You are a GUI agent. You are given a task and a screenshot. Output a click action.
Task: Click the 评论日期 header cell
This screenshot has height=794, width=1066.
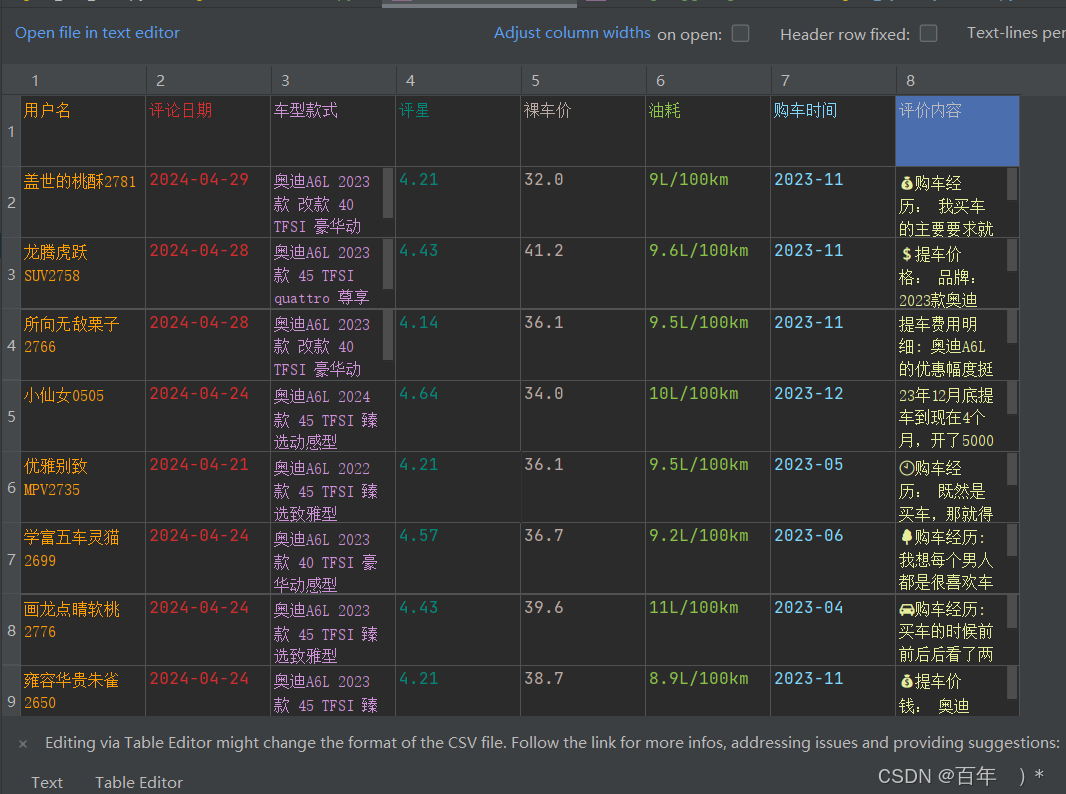[208, 131]
